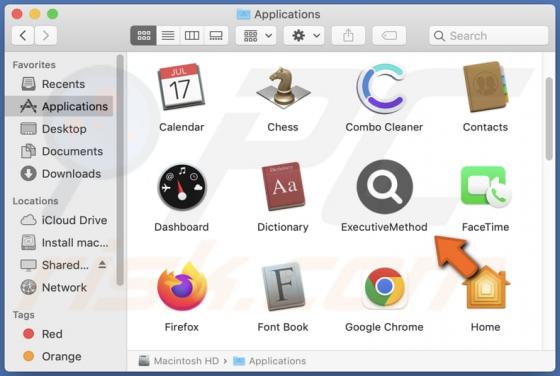Go back with the left arrow
The image size is (560, 376).
[x=23, y=35]
